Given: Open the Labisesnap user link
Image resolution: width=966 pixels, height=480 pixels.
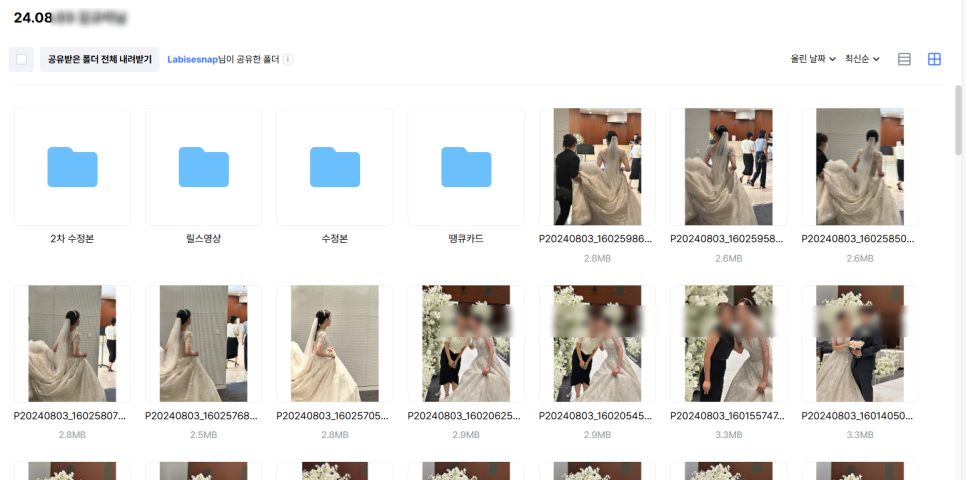Looking at the screenshot, I should pyautogui.click(x=193, y=60).
